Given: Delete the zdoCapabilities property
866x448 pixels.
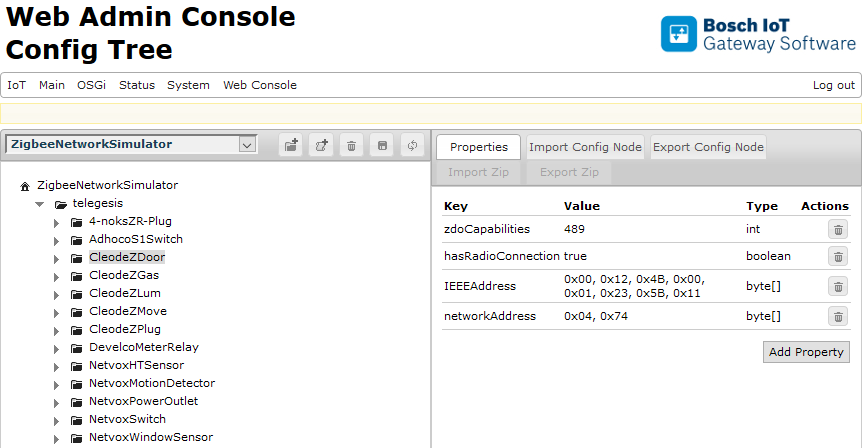Looking at the screenshot, I should coord(837,229).
